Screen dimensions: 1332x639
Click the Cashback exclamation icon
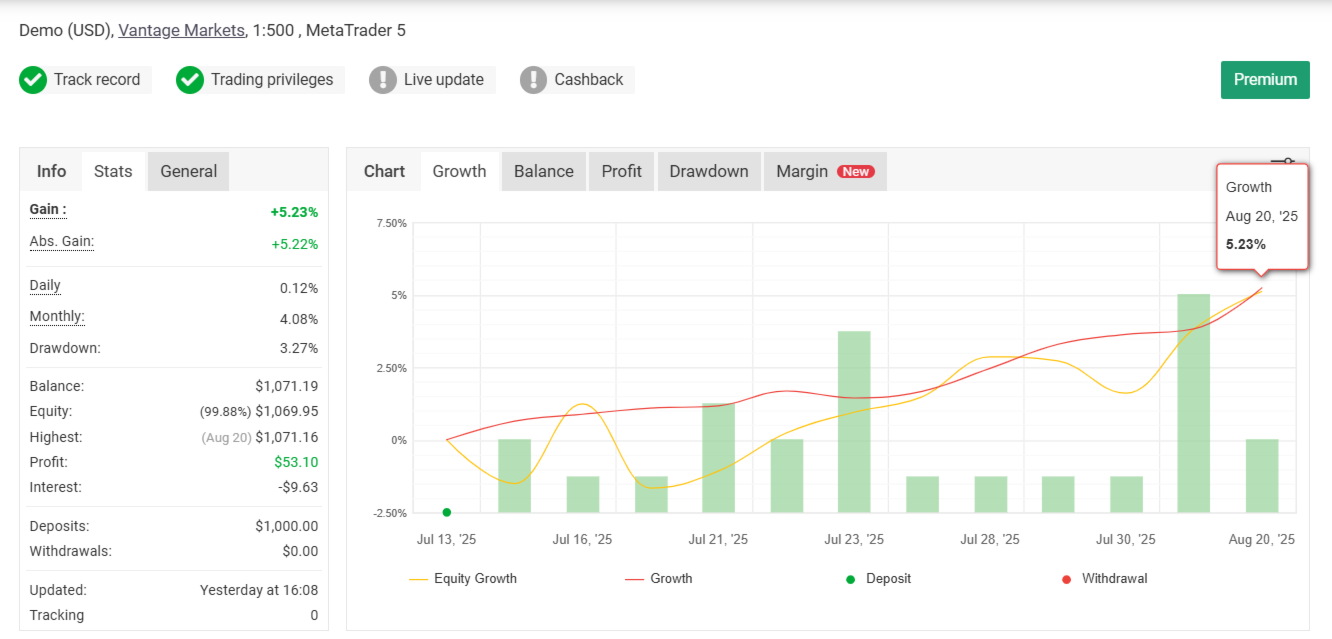point(534,80)
